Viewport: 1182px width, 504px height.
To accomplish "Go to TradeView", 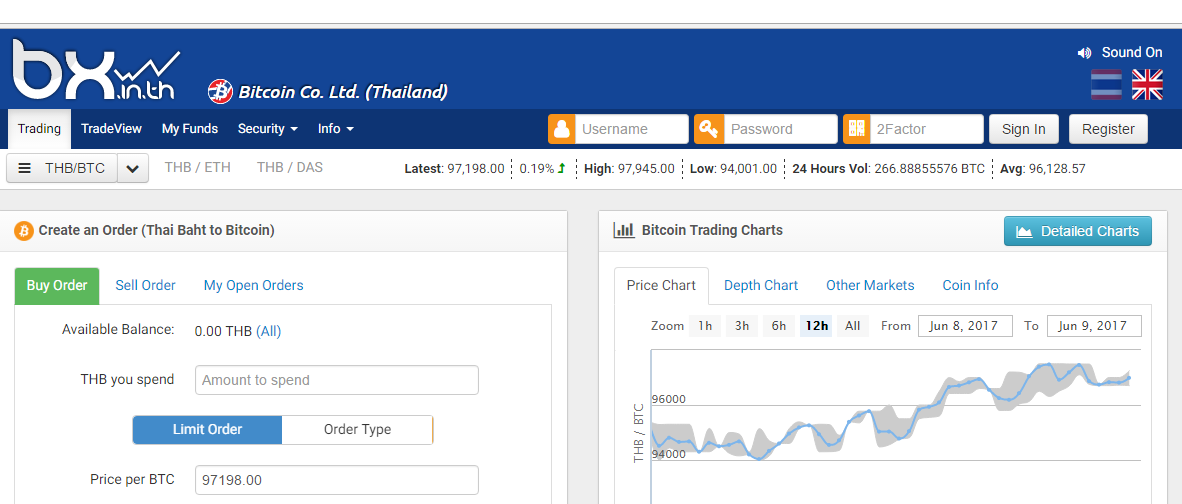I will 112,129.
